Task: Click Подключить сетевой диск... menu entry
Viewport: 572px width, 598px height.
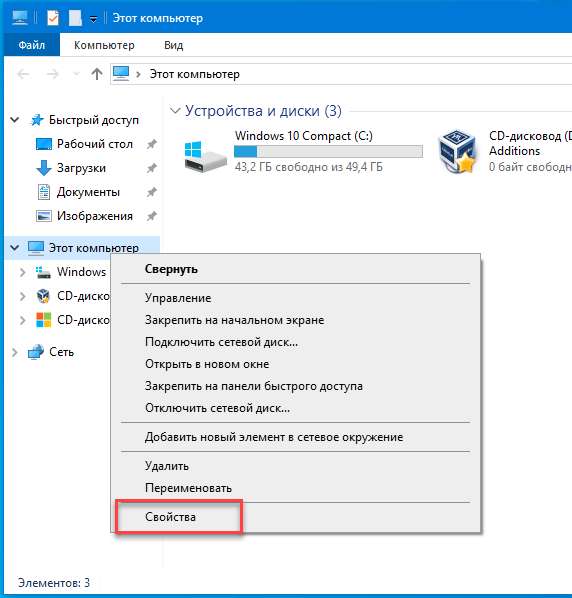Action: click(x=221, y=342)
